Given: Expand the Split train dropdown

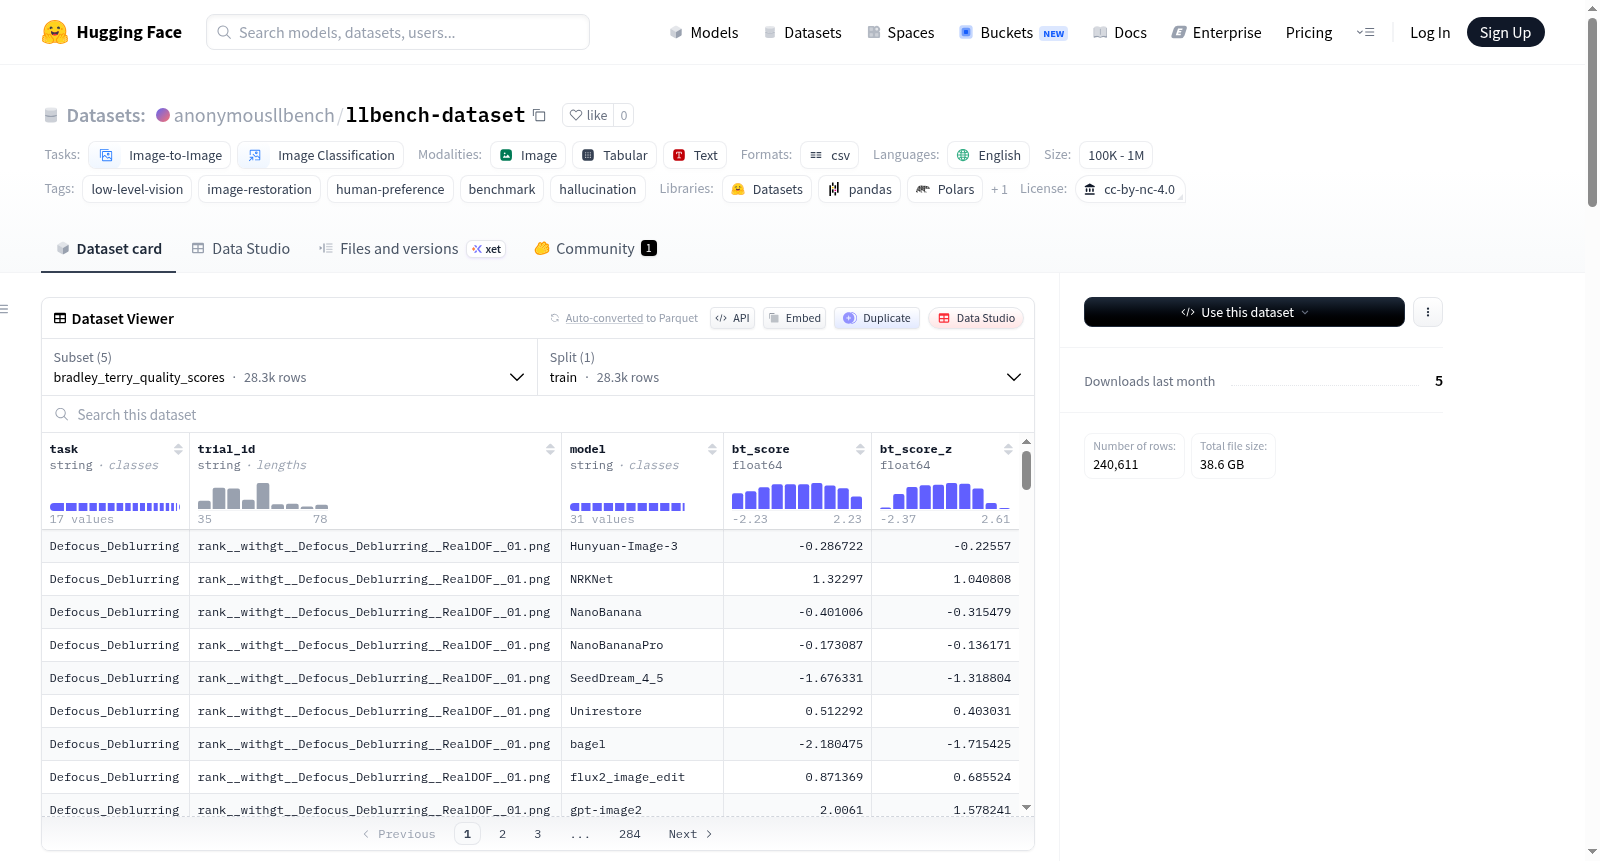Looking at the screenshot, I should pyautogui.click(x=786, y=367).
